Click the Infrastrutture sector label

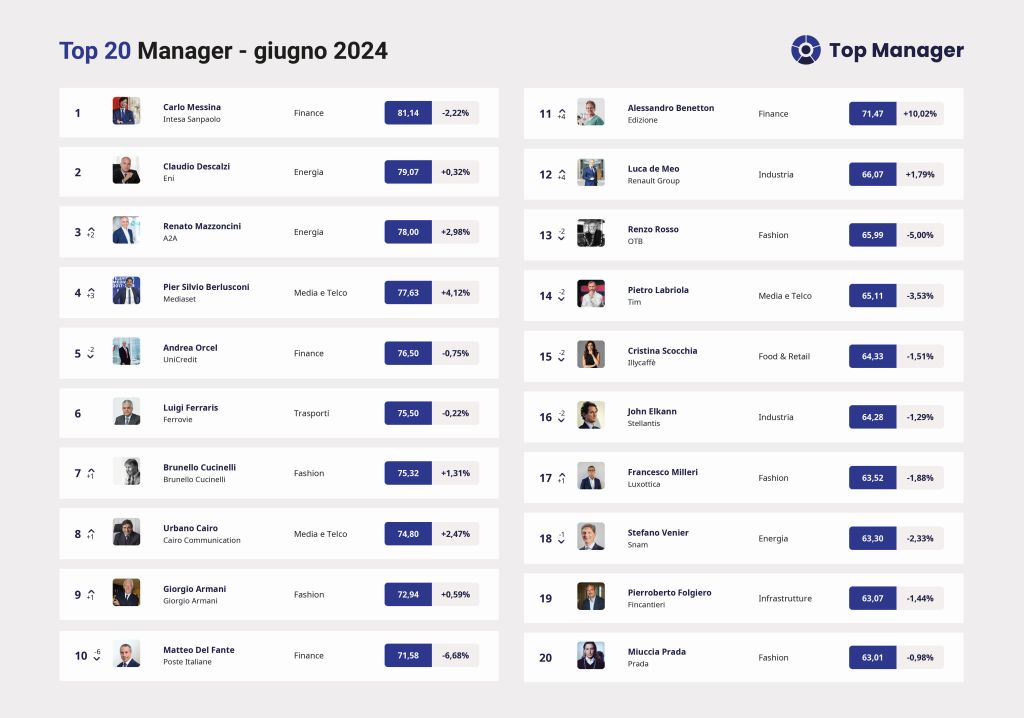point(785,598)
